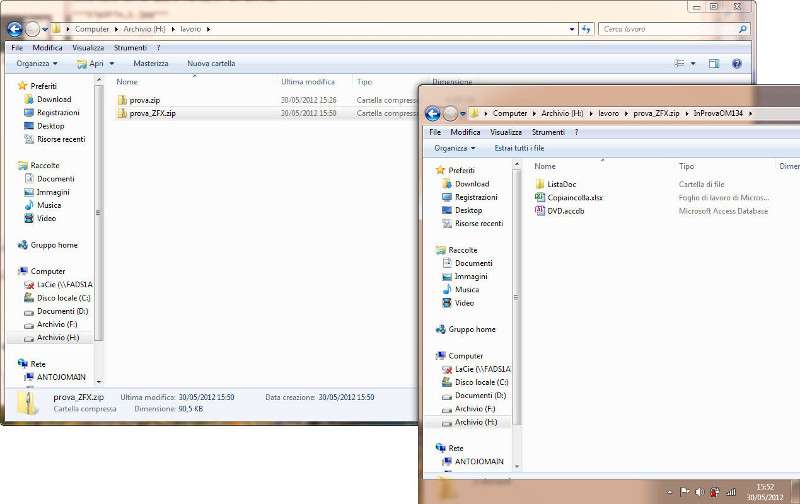
Task: Open view options dropdown arrow in lavoro toolbar
Action: coord(693,64)
